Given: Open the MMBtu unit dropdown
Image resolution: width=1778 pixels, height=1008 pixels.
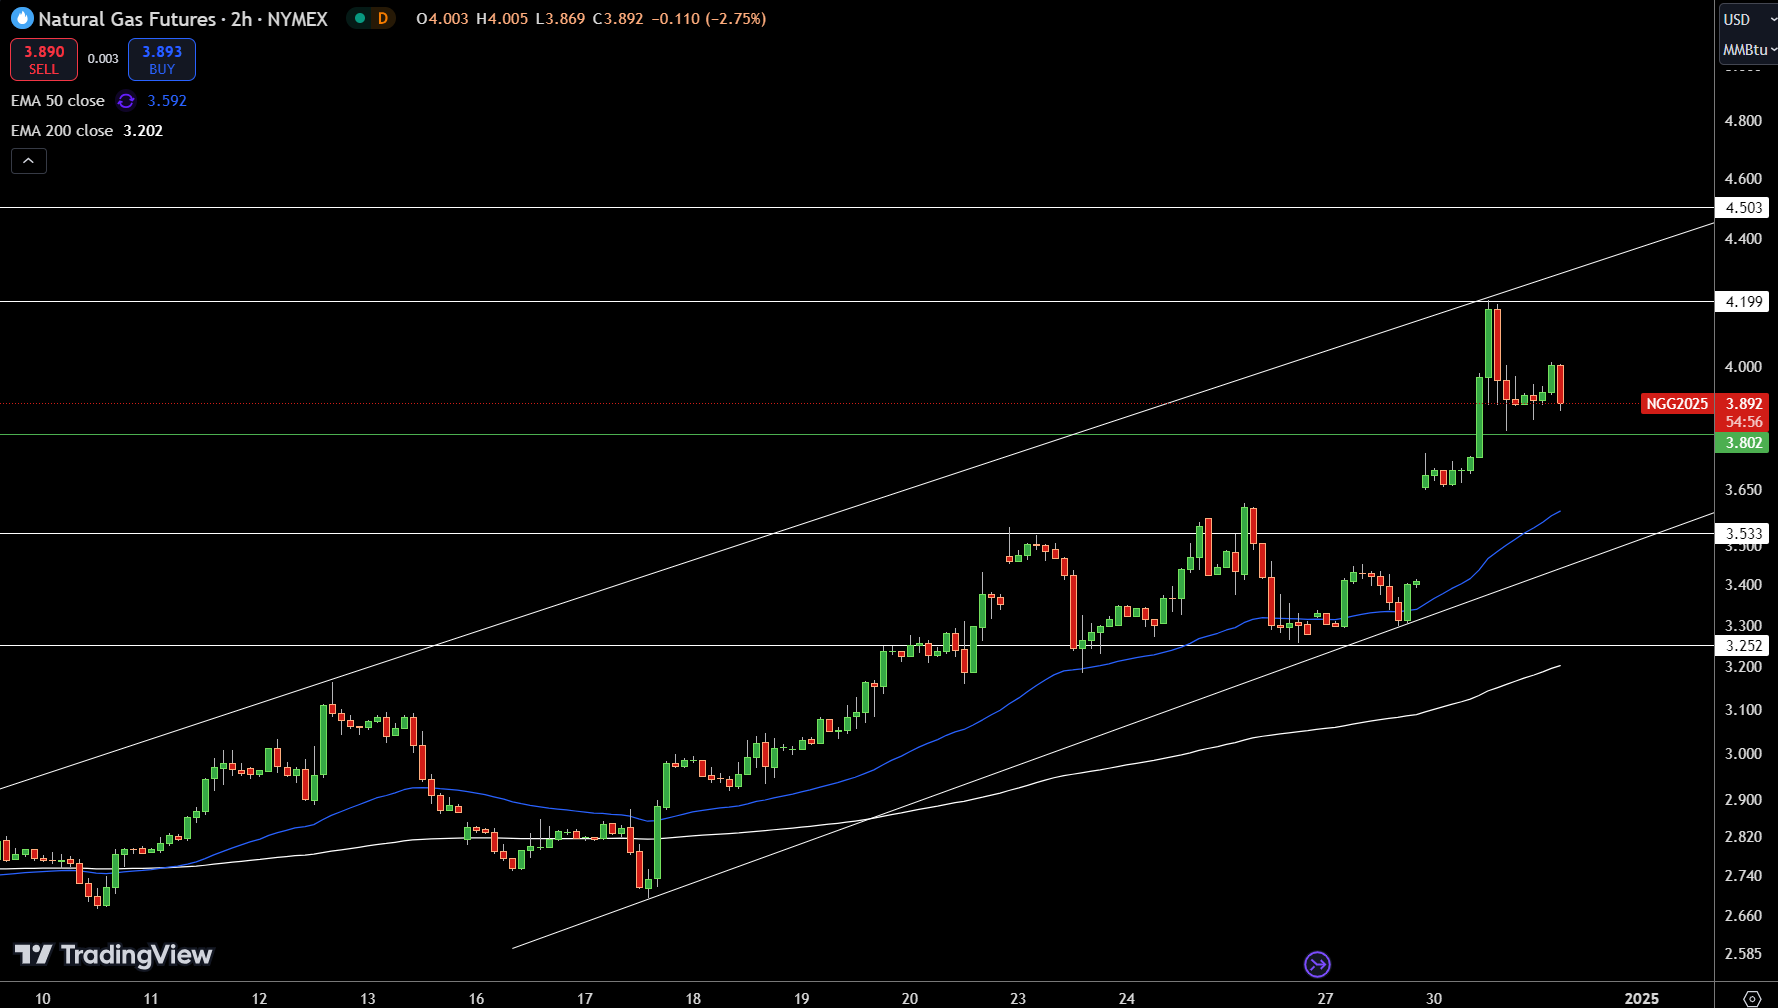Looking at the screenshot, I should click(x=1748, y=49).
